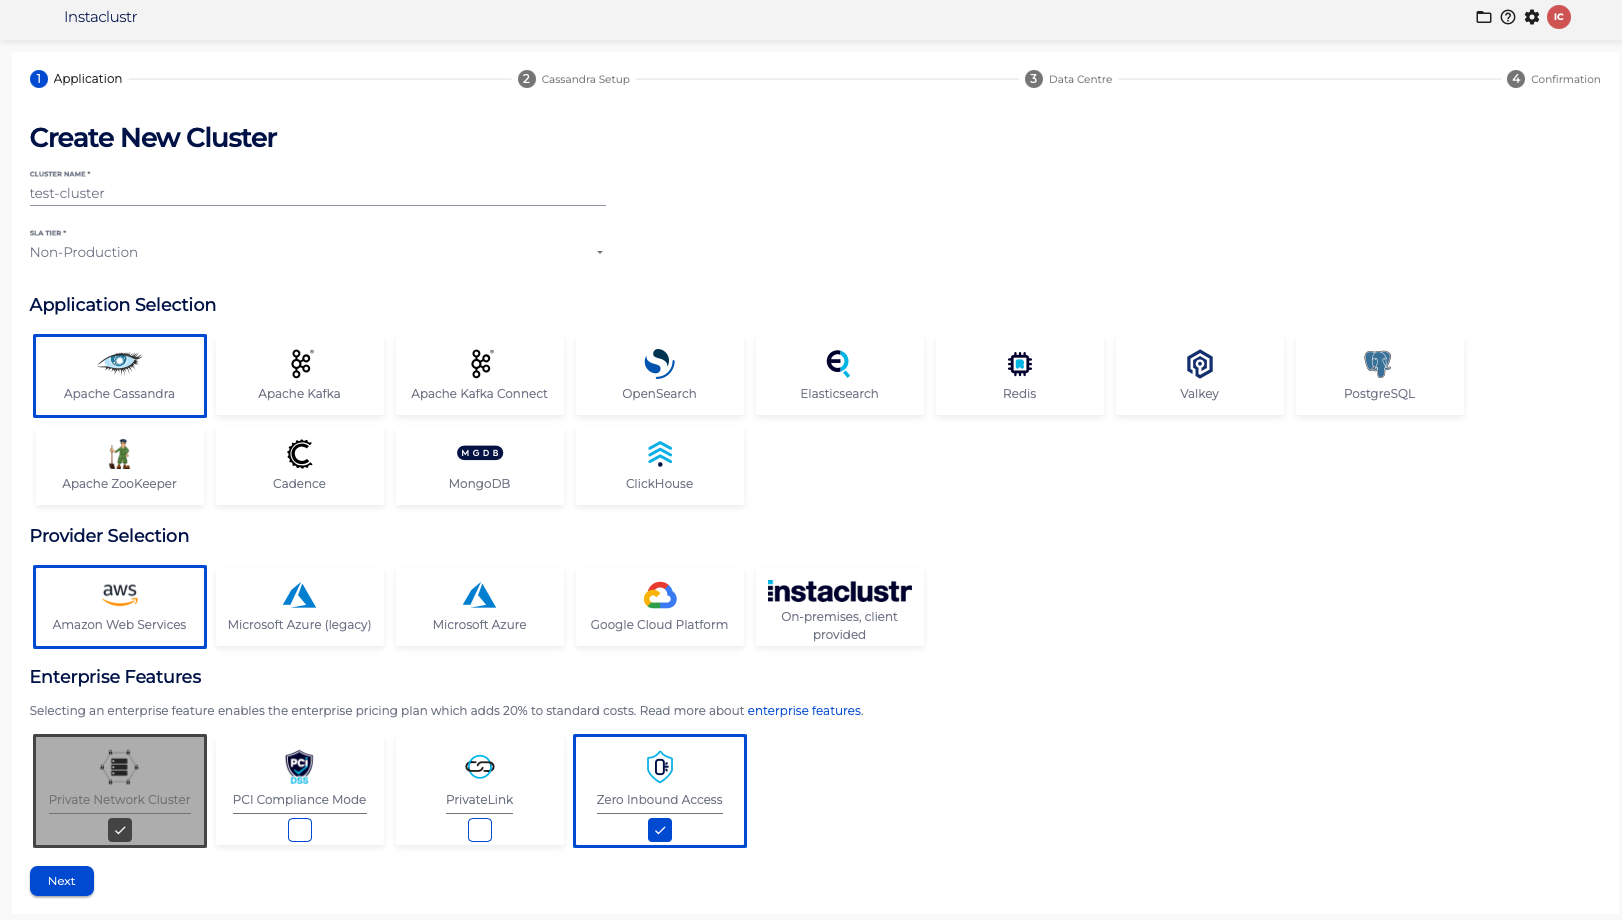Jump to the Confirmation step
Viewport: 1622px width, 920px height.
click(1554, 79)
